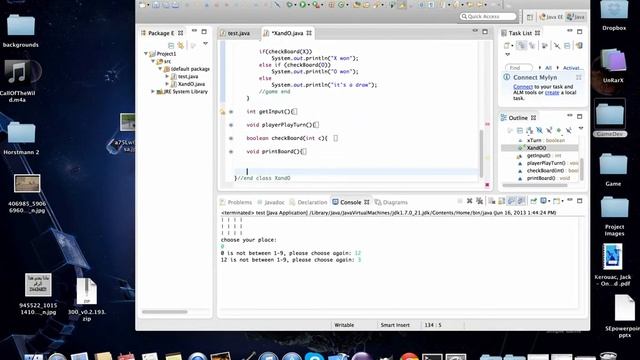The height and width of the screenshot is (360, 640).
Task: Click the Debug bug icon in toolbar
Action: 289,4
